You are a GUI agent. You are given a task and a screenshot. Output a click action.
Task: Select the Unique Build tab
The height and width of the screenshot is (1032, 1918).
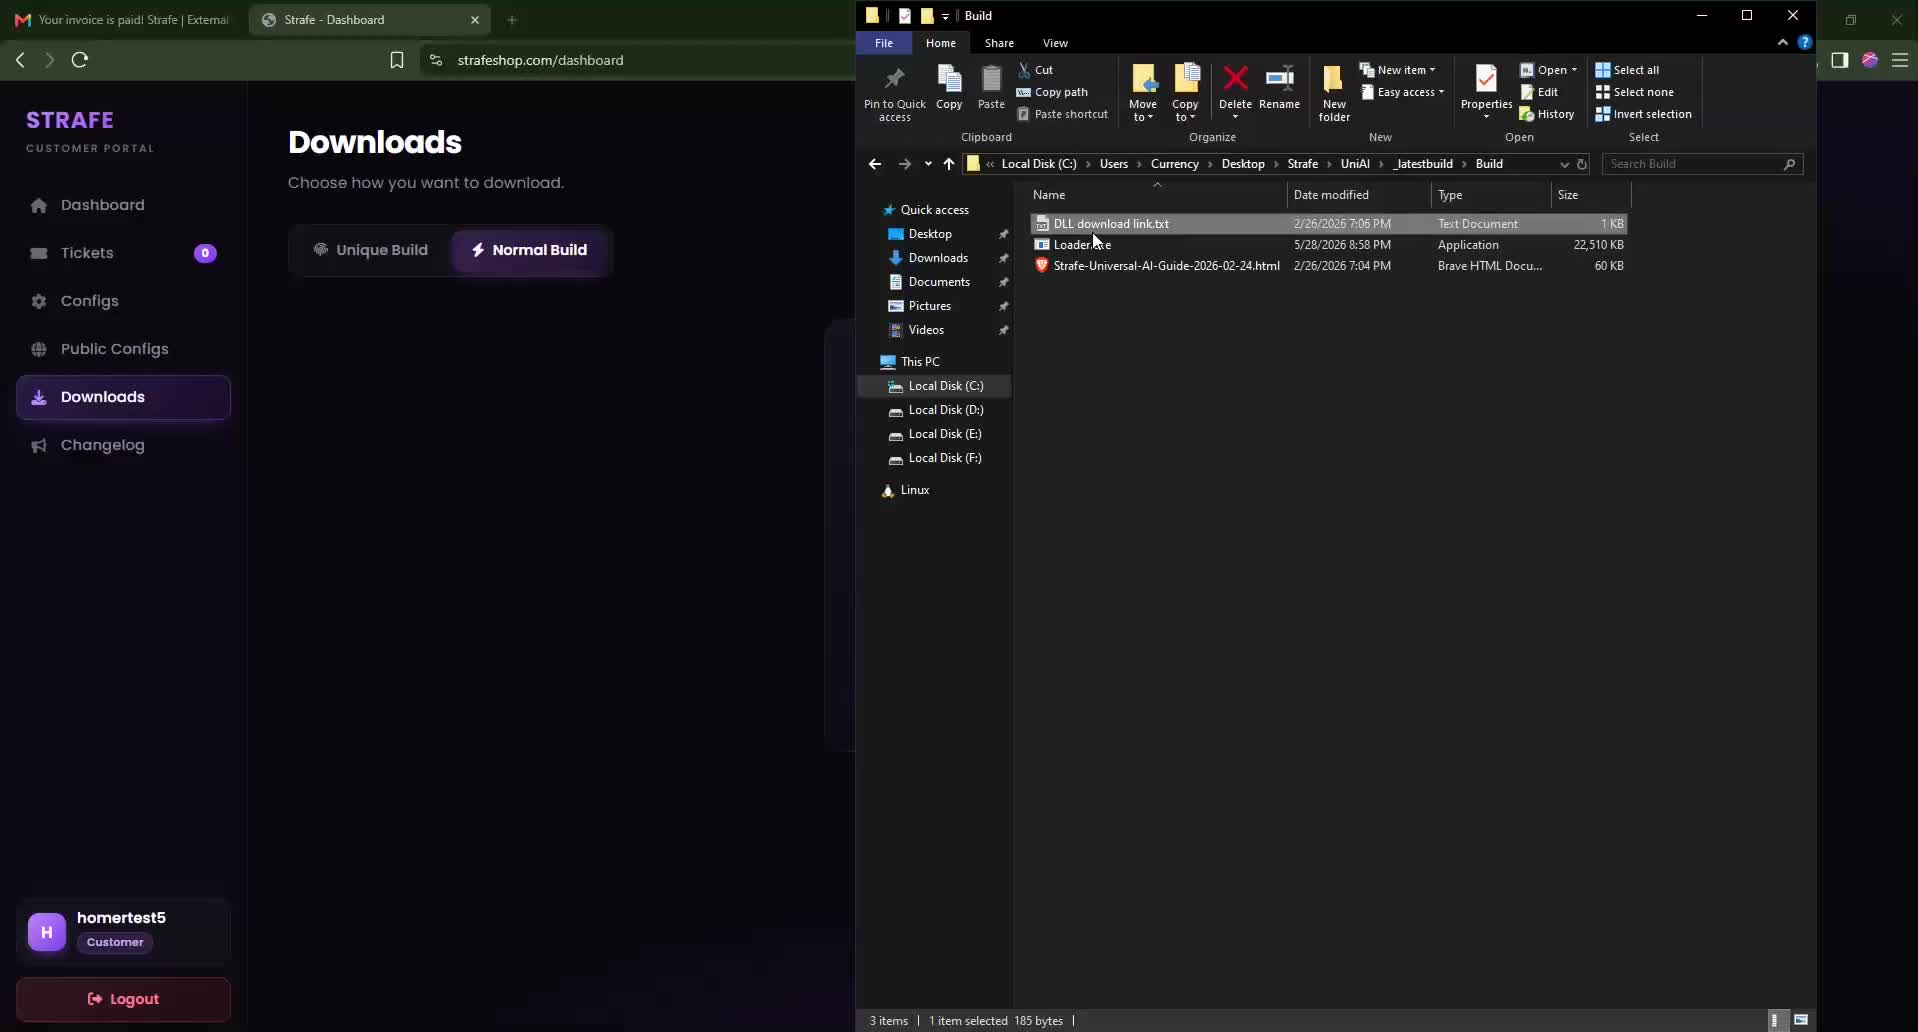click(x=371, y=250)
